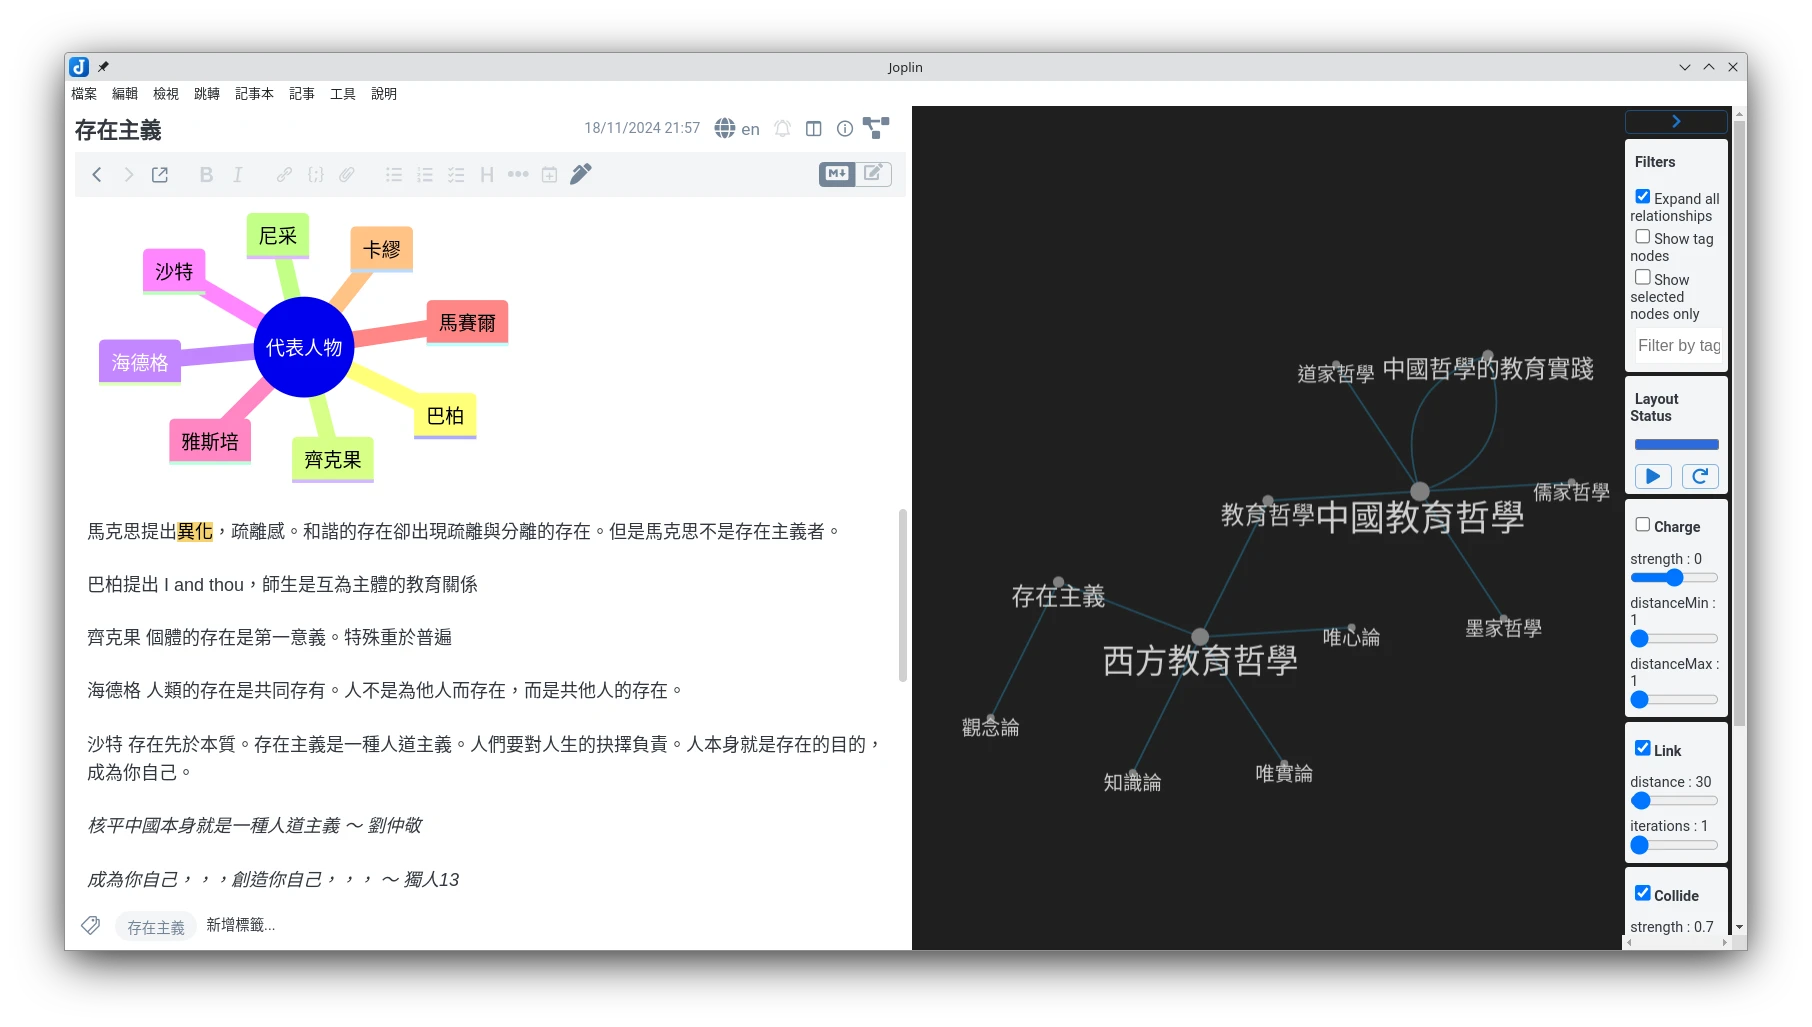The height and width of the screenshot is (1027, 1812).
Task: Enable the Charge force checkbox
Action: click(x=1642, y=525)
